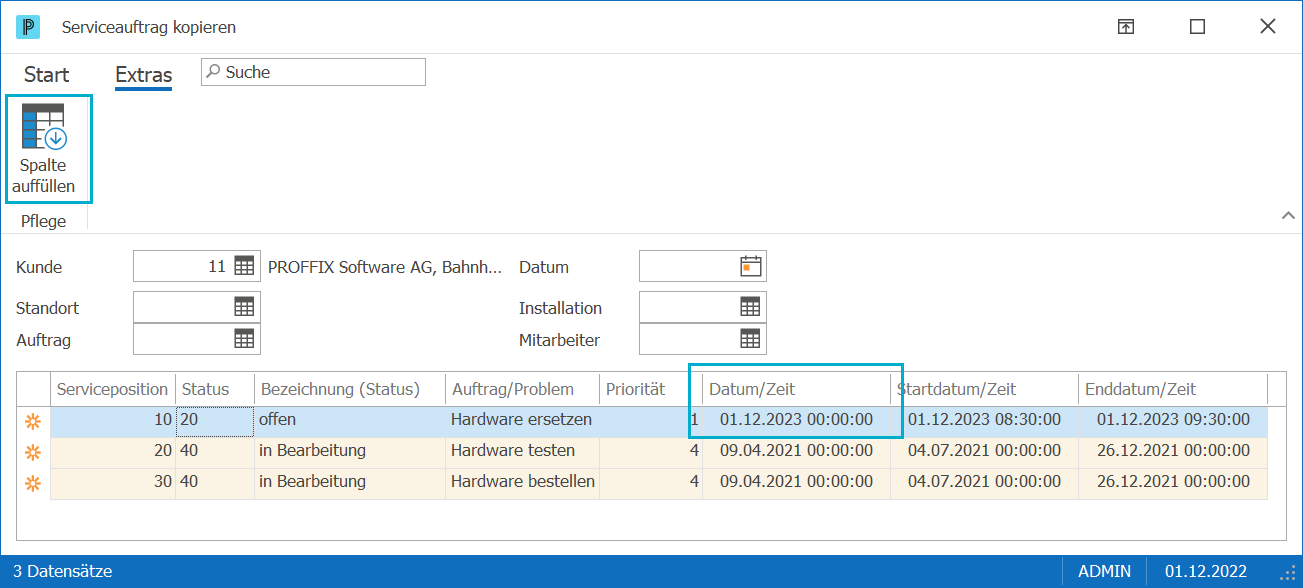Open the Datum calendar picker icon
The width and height of the screenshot is (1303, 588).
click(x=750, y=267)
